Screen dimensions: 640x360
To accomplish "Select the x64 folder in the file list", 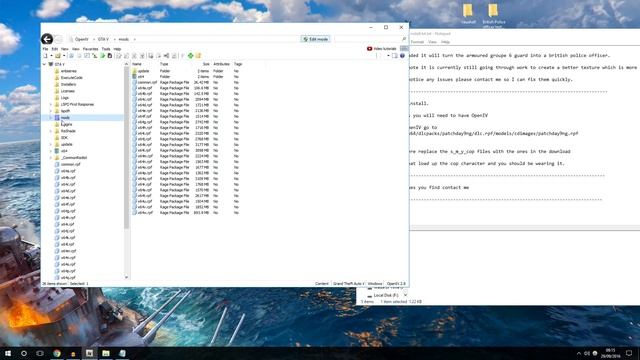I will (141, 77).
